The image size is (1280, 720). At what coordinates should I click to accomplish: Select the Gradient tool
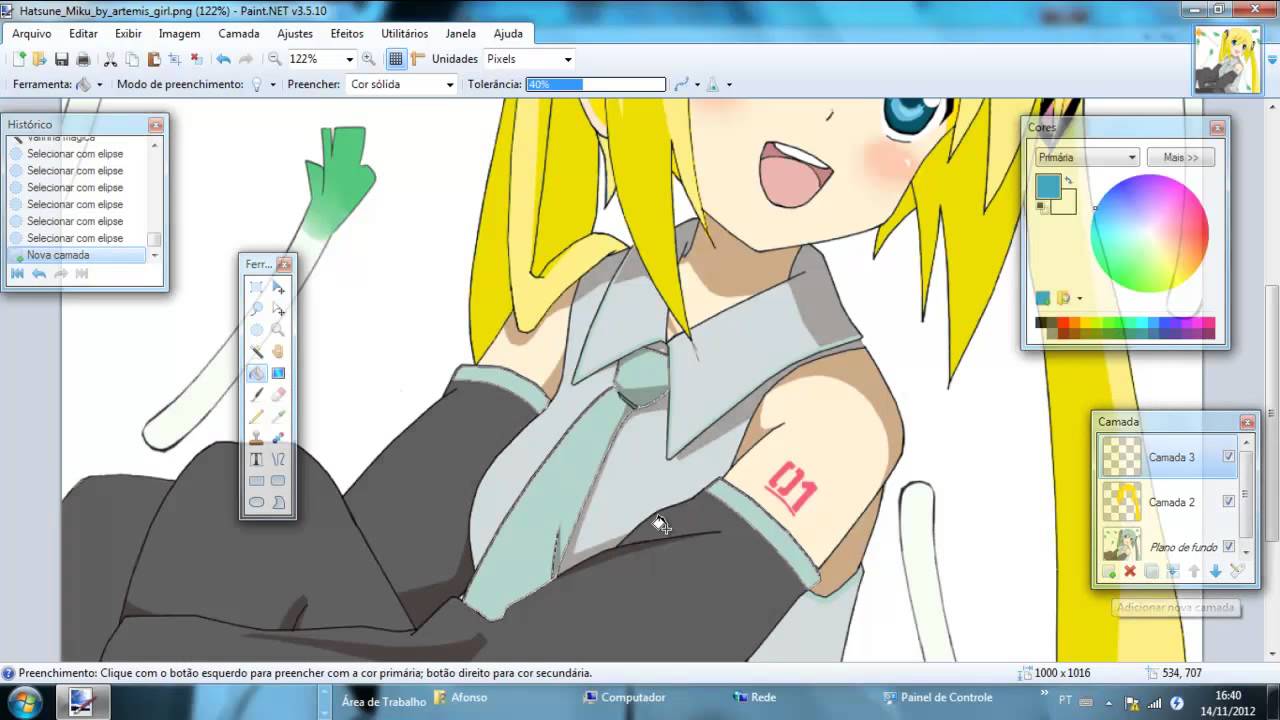[x=278, y=373]
